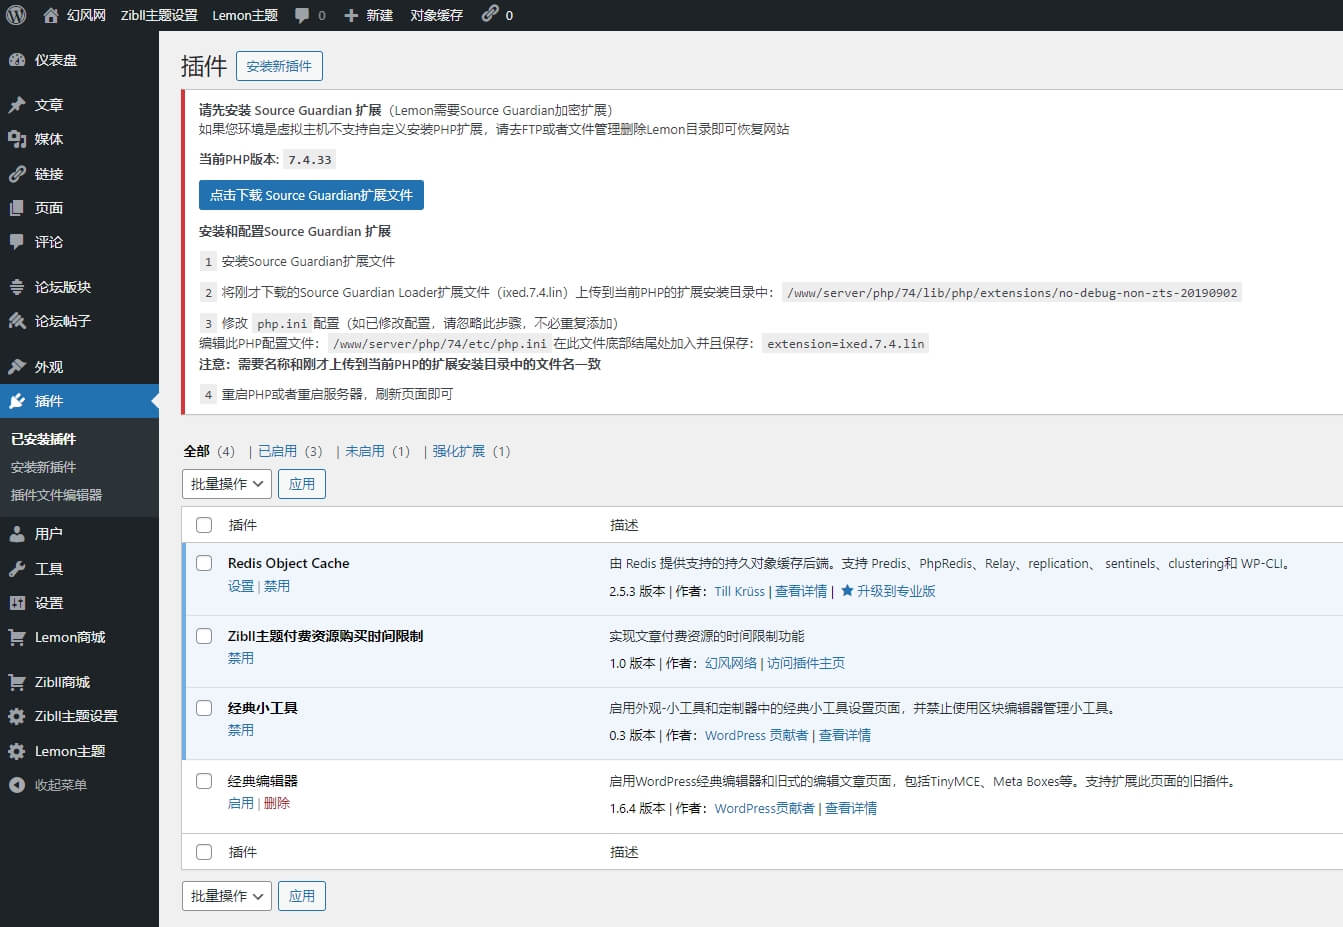1343x927 pixels.
Task: Tick the select-all checkbox in table footer
Action: click(204, 852)
